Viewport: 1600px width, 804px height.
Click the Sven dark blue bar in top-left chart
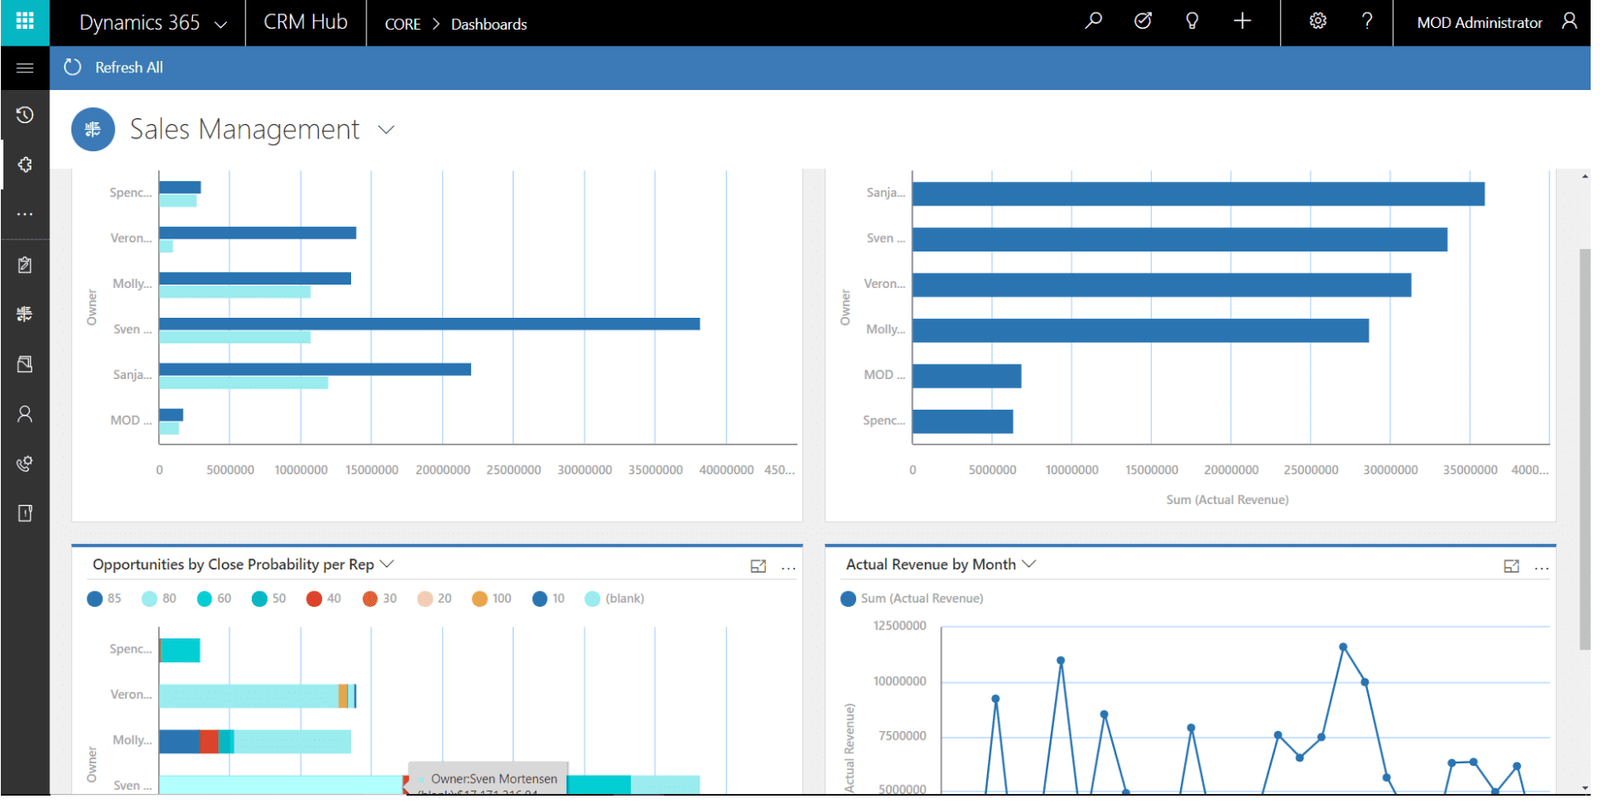coord(429,324)
